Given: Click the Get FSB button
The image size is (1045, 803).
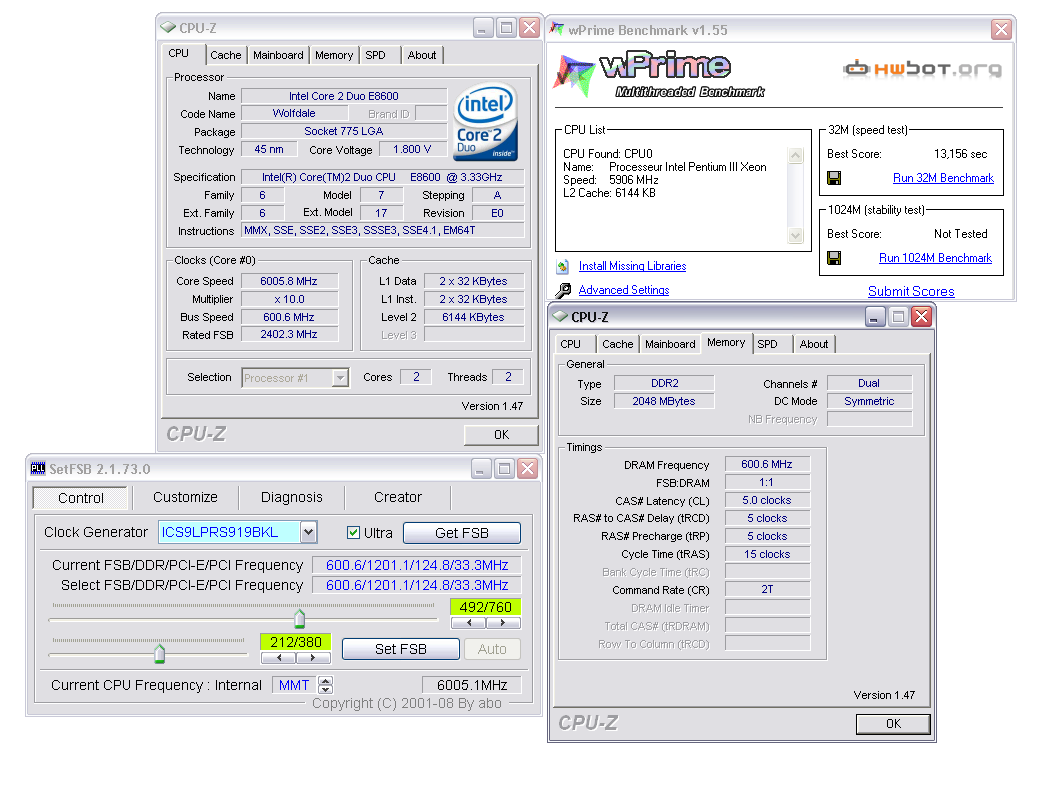Looking at the screenshot, I should (462, 533).
